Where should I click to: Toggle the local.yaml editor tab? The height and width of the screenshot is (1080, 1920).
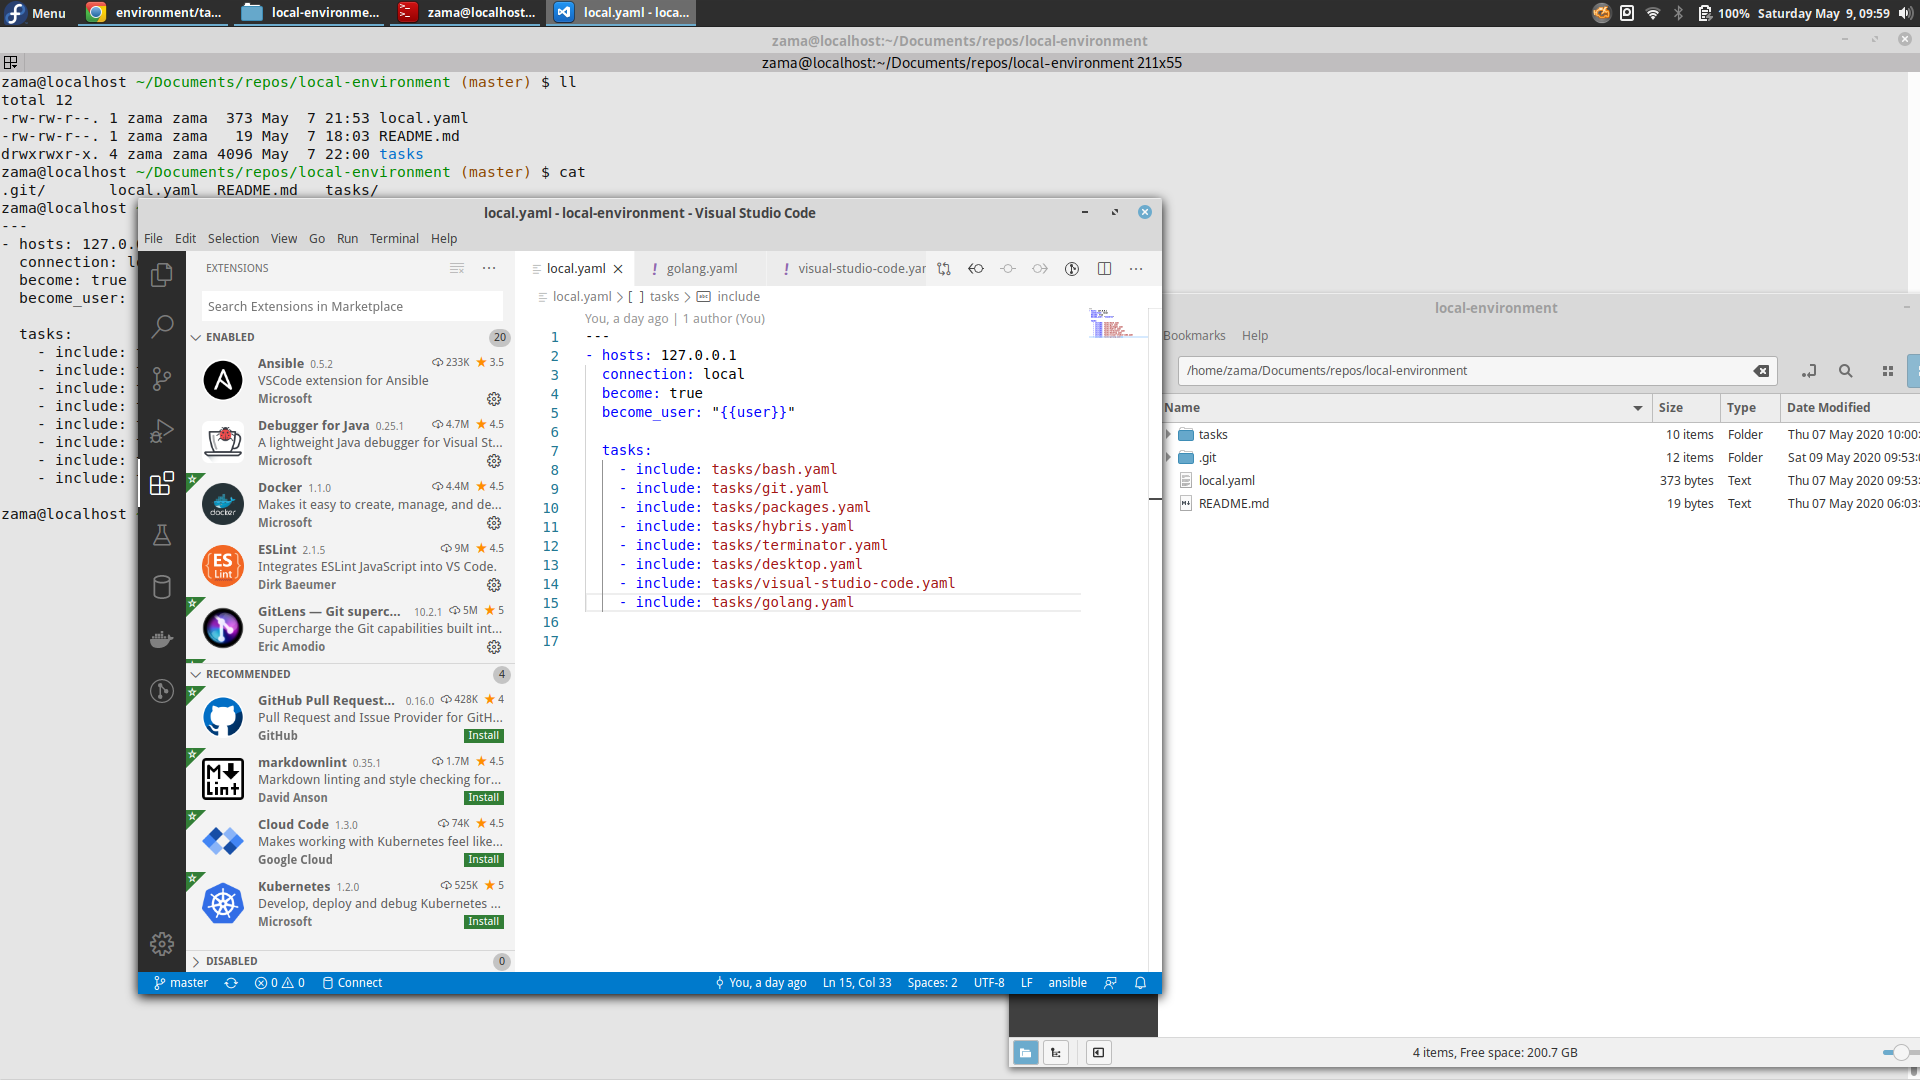click(x=574, y=268)
